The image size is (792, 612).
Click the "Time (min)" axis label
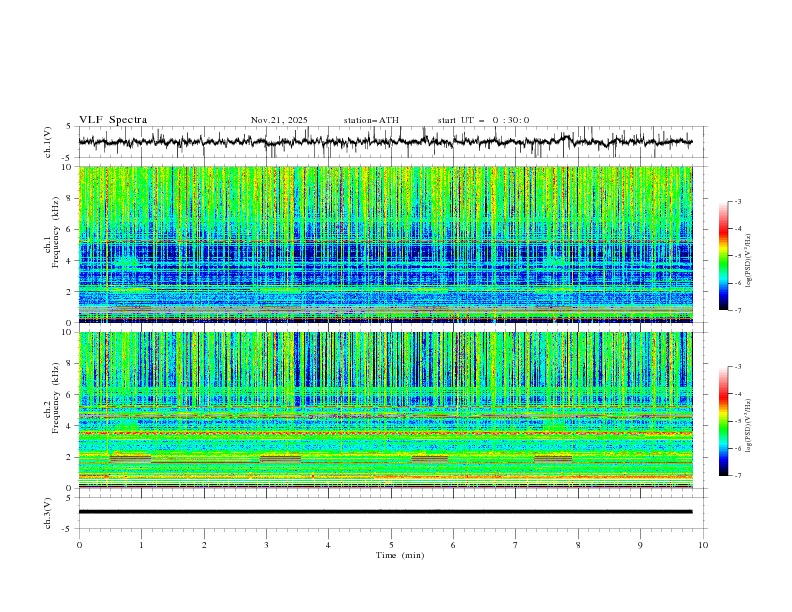[399, 554]
